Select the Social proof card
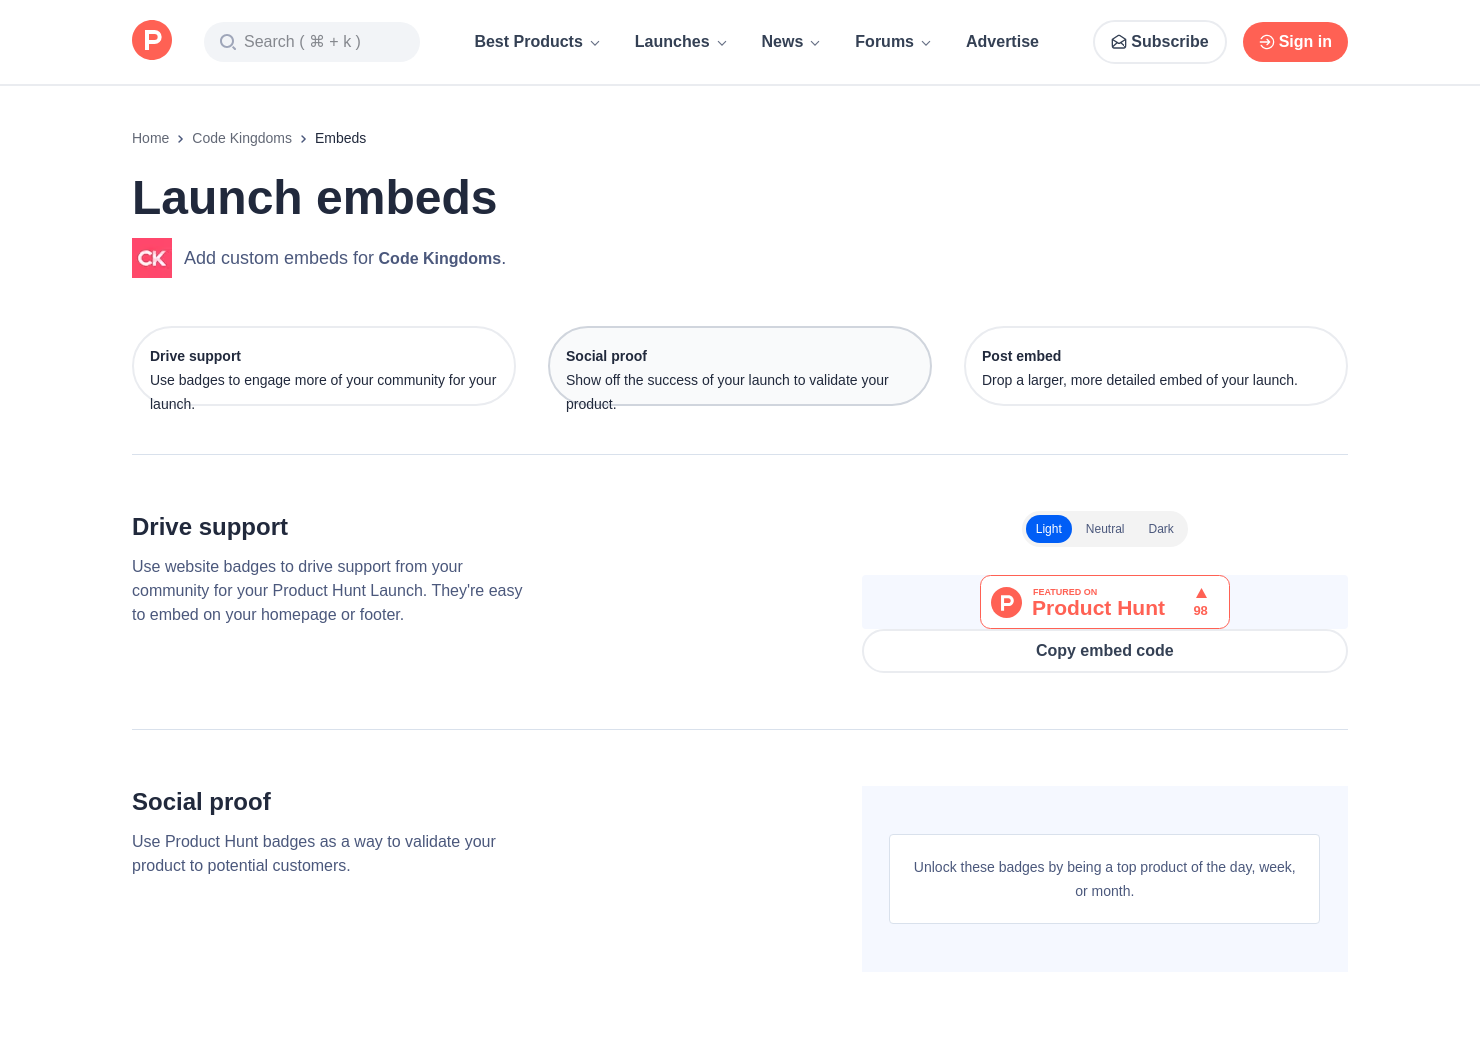The image size is (1480, 1037). point(739,366)
